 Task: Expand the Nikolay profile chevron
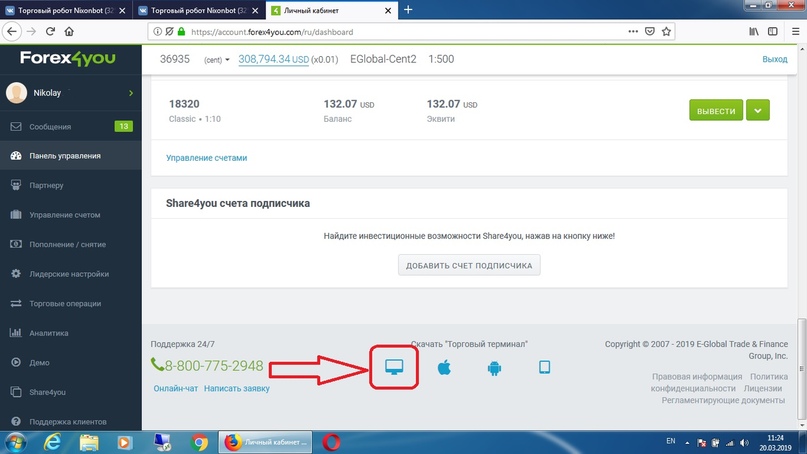tap(131, 93)
